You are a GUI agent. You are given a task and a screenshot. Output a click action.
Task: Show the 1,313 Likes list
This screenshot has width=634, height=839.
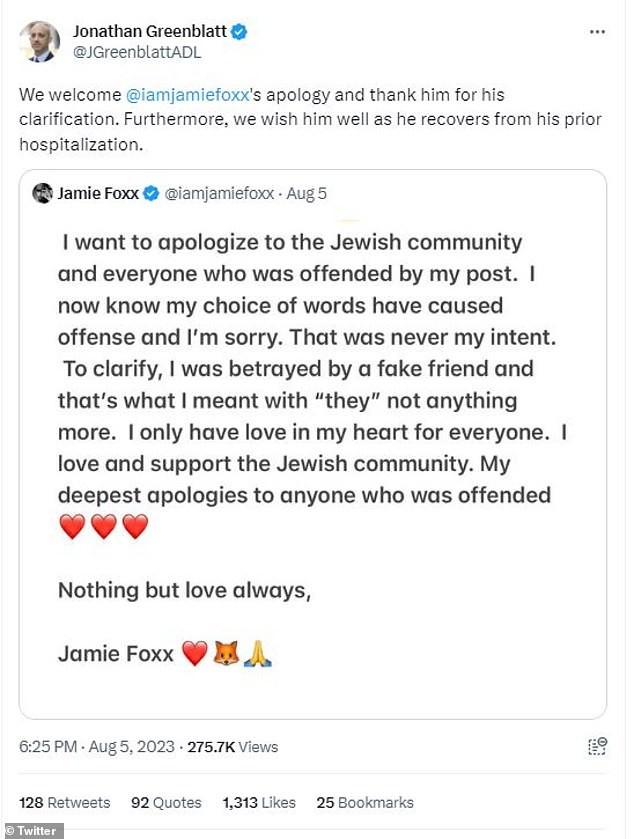point(259,803)
